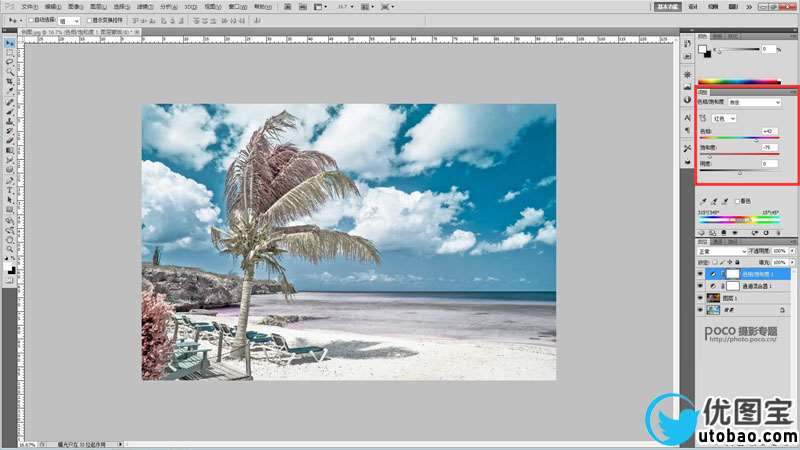Open Mini Bridge from the application bar
This screenshot has height=450, width=800.
303,7
